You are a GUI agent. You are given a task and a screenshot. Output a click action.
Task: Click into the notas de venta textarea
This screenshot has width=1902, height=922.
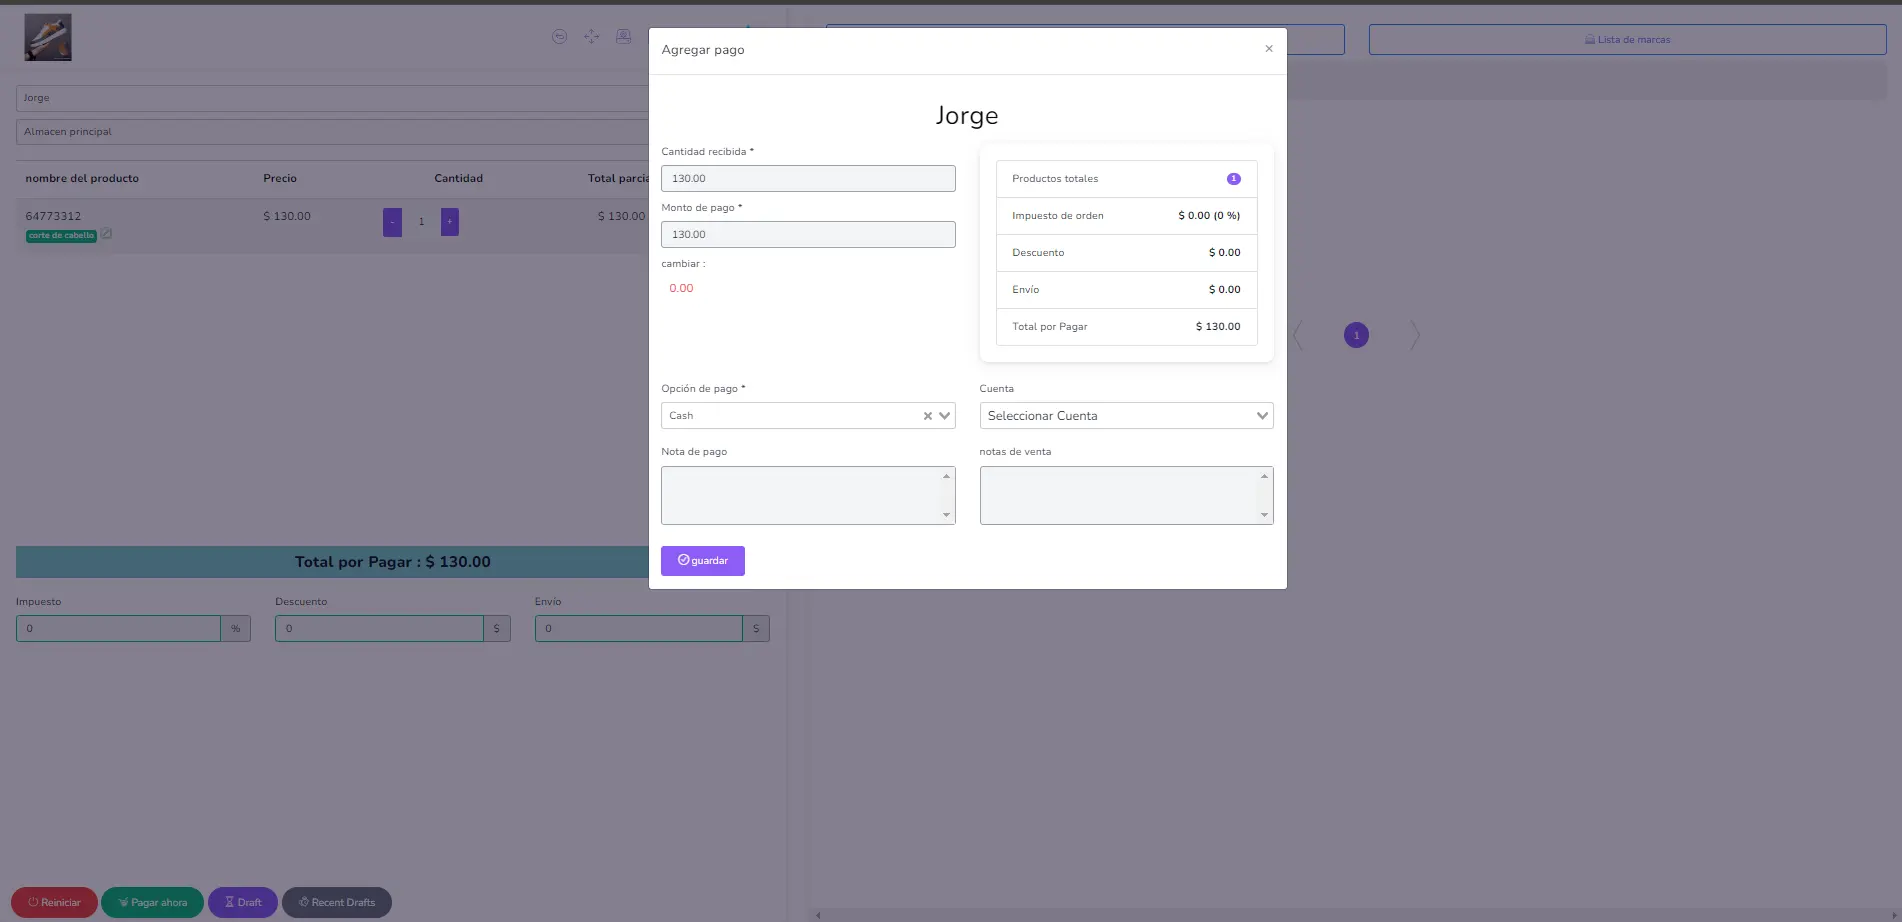(1120, 495)
